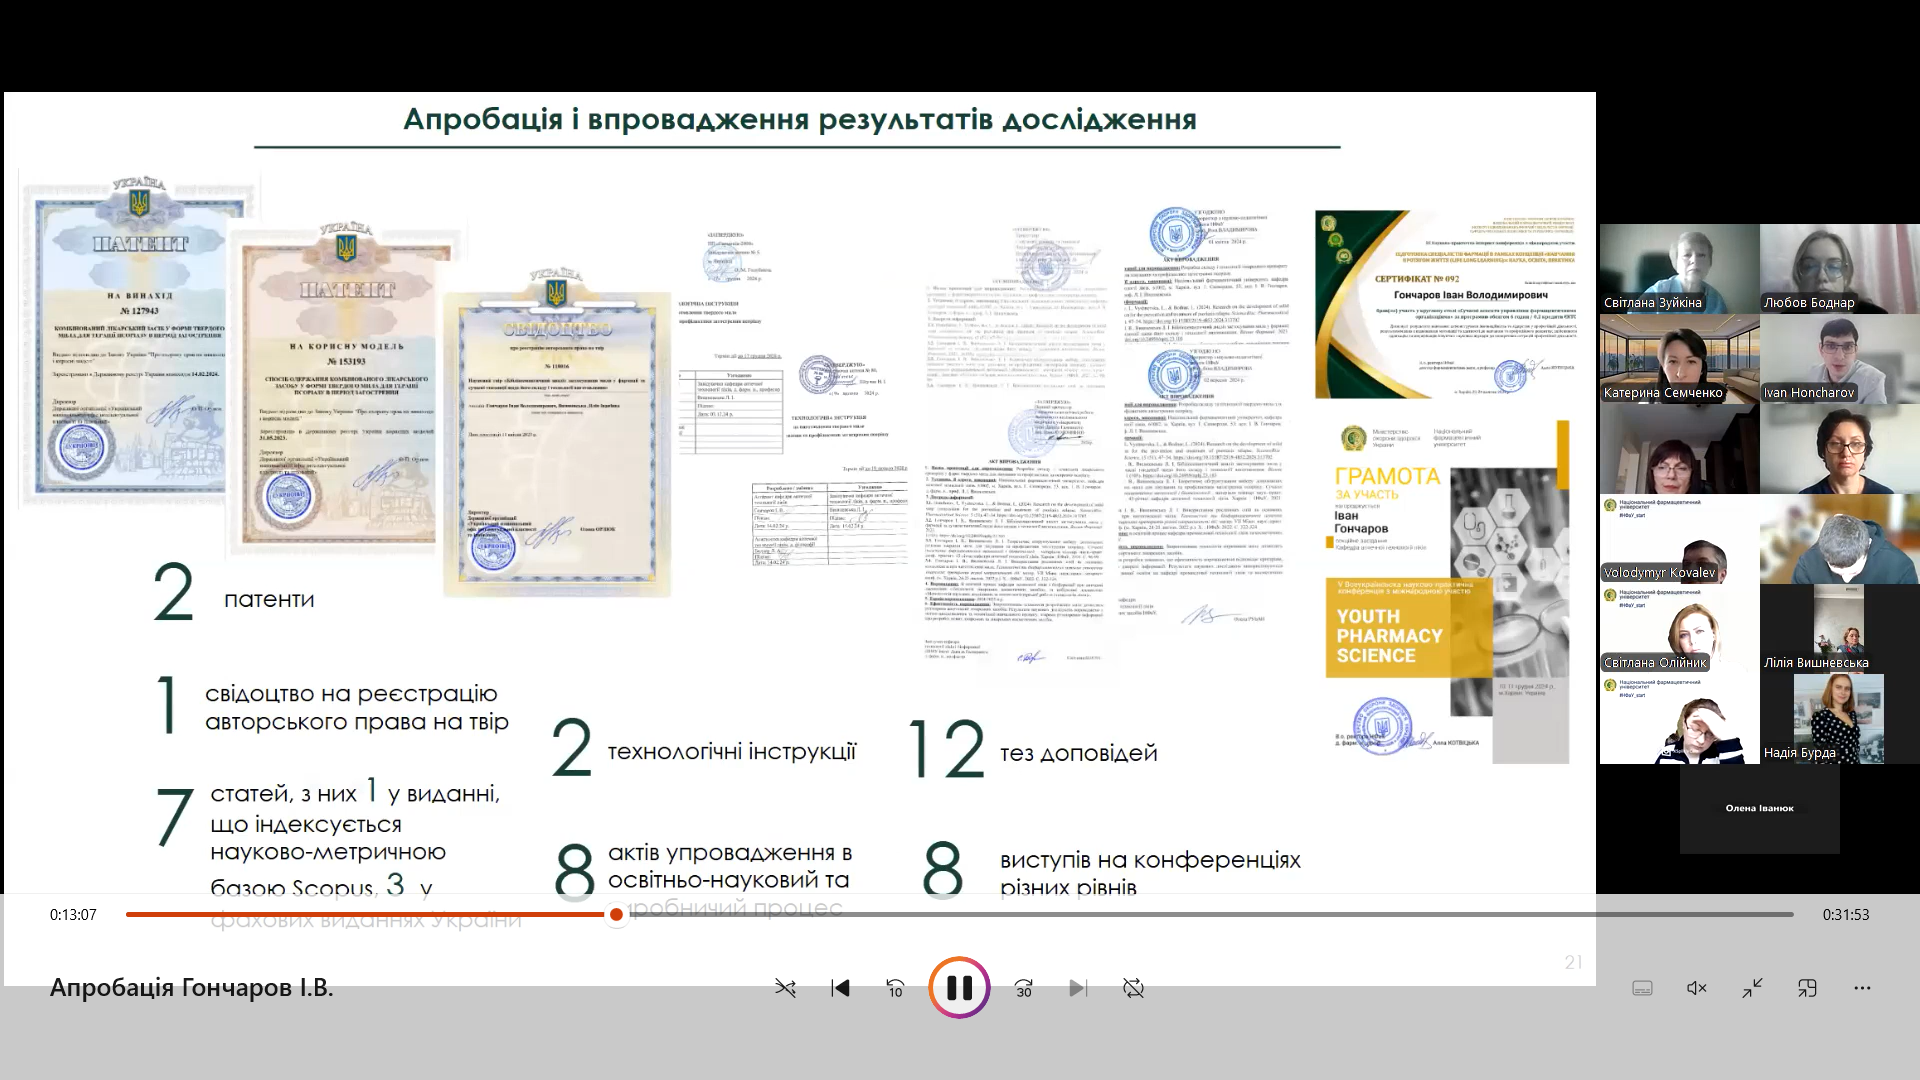Image resolution: width=1920 pixels, height=1080 pixels.
Task: Open the captions and subtitles options
Action: click(1642, 988)
